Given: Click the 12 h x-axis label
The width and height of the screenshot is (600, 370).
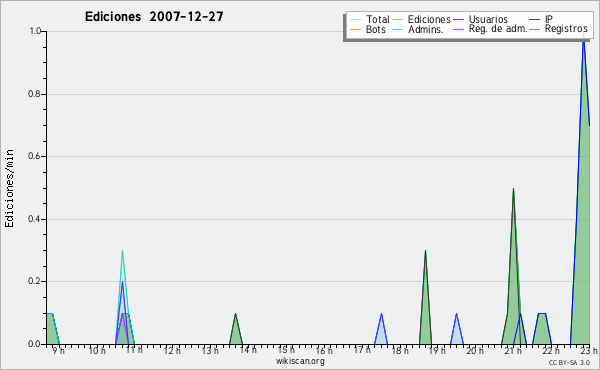Looking at the screenshot, I should (172, 350).
